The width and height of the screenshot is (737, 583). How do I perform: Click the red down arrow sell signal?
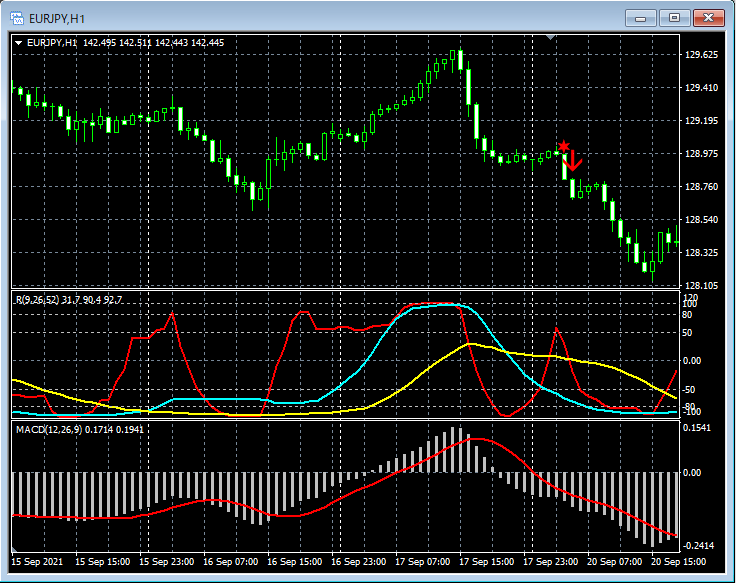[x=574, y=160]
